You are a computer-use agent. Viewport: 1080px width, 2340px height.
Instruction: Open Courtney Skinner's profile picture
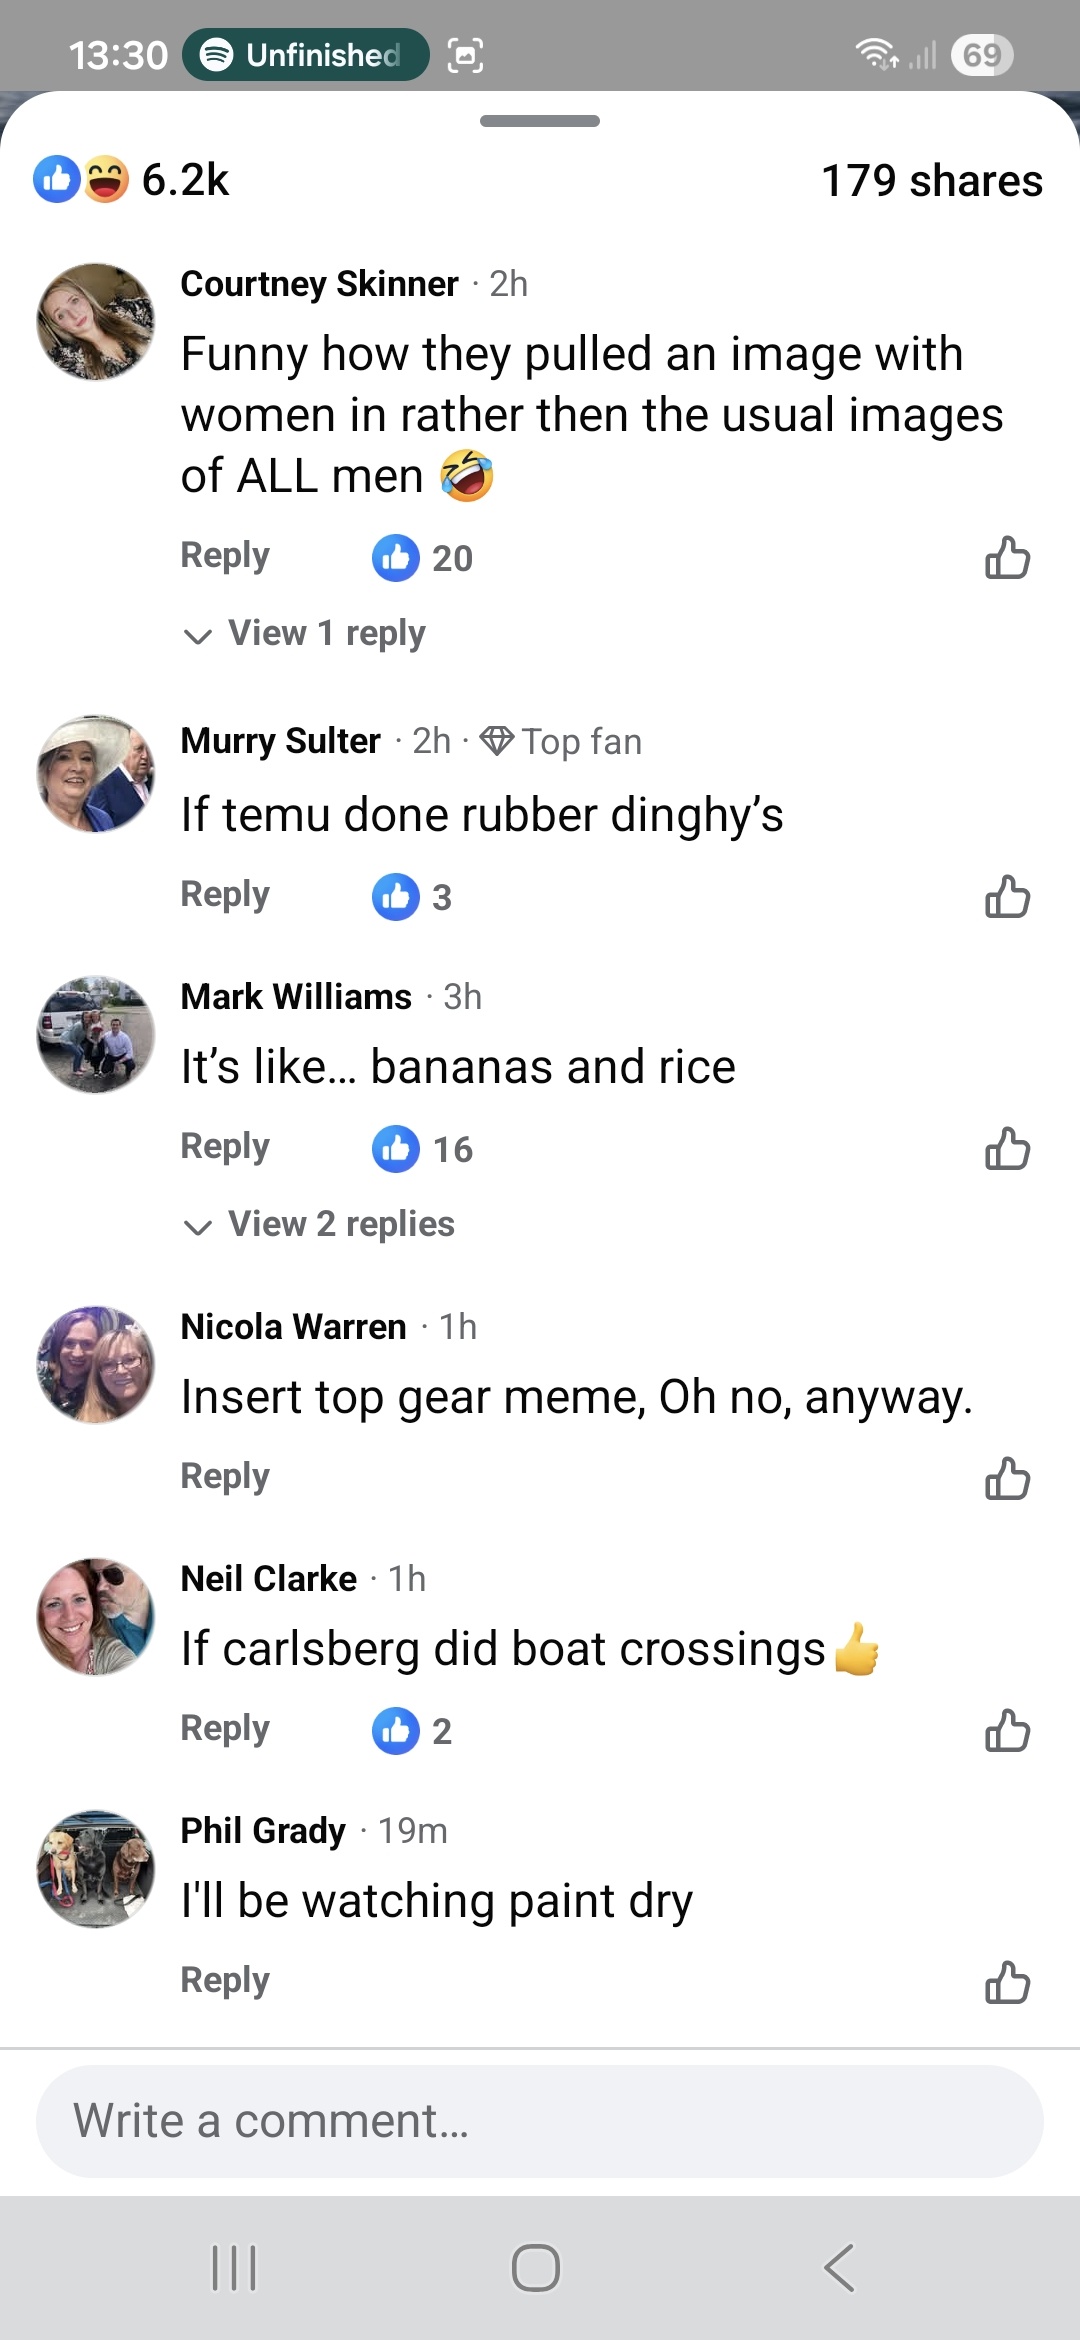96,322
